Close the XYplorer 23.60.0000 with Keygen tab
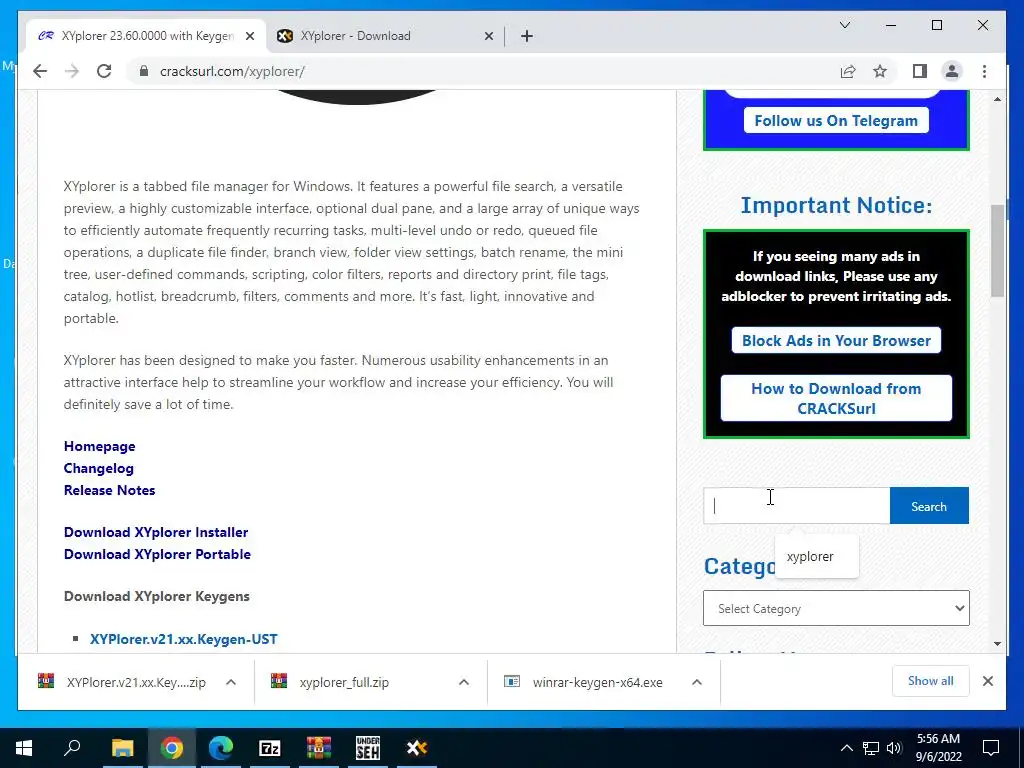The width and height of the screenshot is (1024, 768). pyautogui.click(x=249, y=37)
